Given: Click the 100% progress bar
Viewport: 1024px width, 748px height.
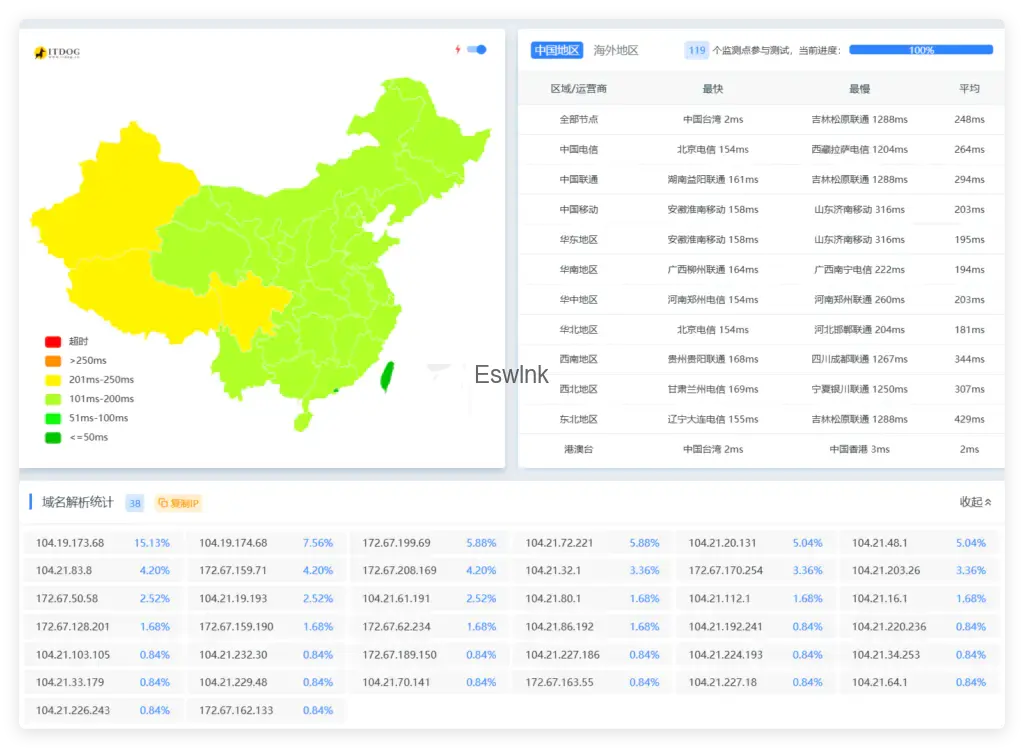Looking at the screenshot, I should [920, 50].
